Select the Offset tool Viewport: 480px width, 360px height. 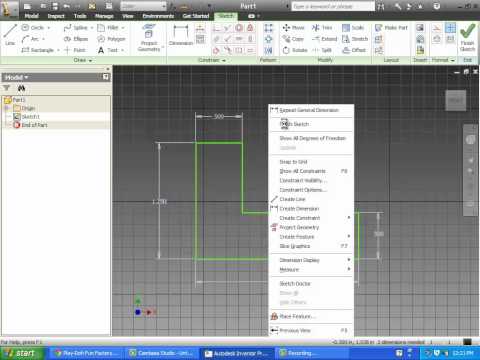tap(354, 50)
